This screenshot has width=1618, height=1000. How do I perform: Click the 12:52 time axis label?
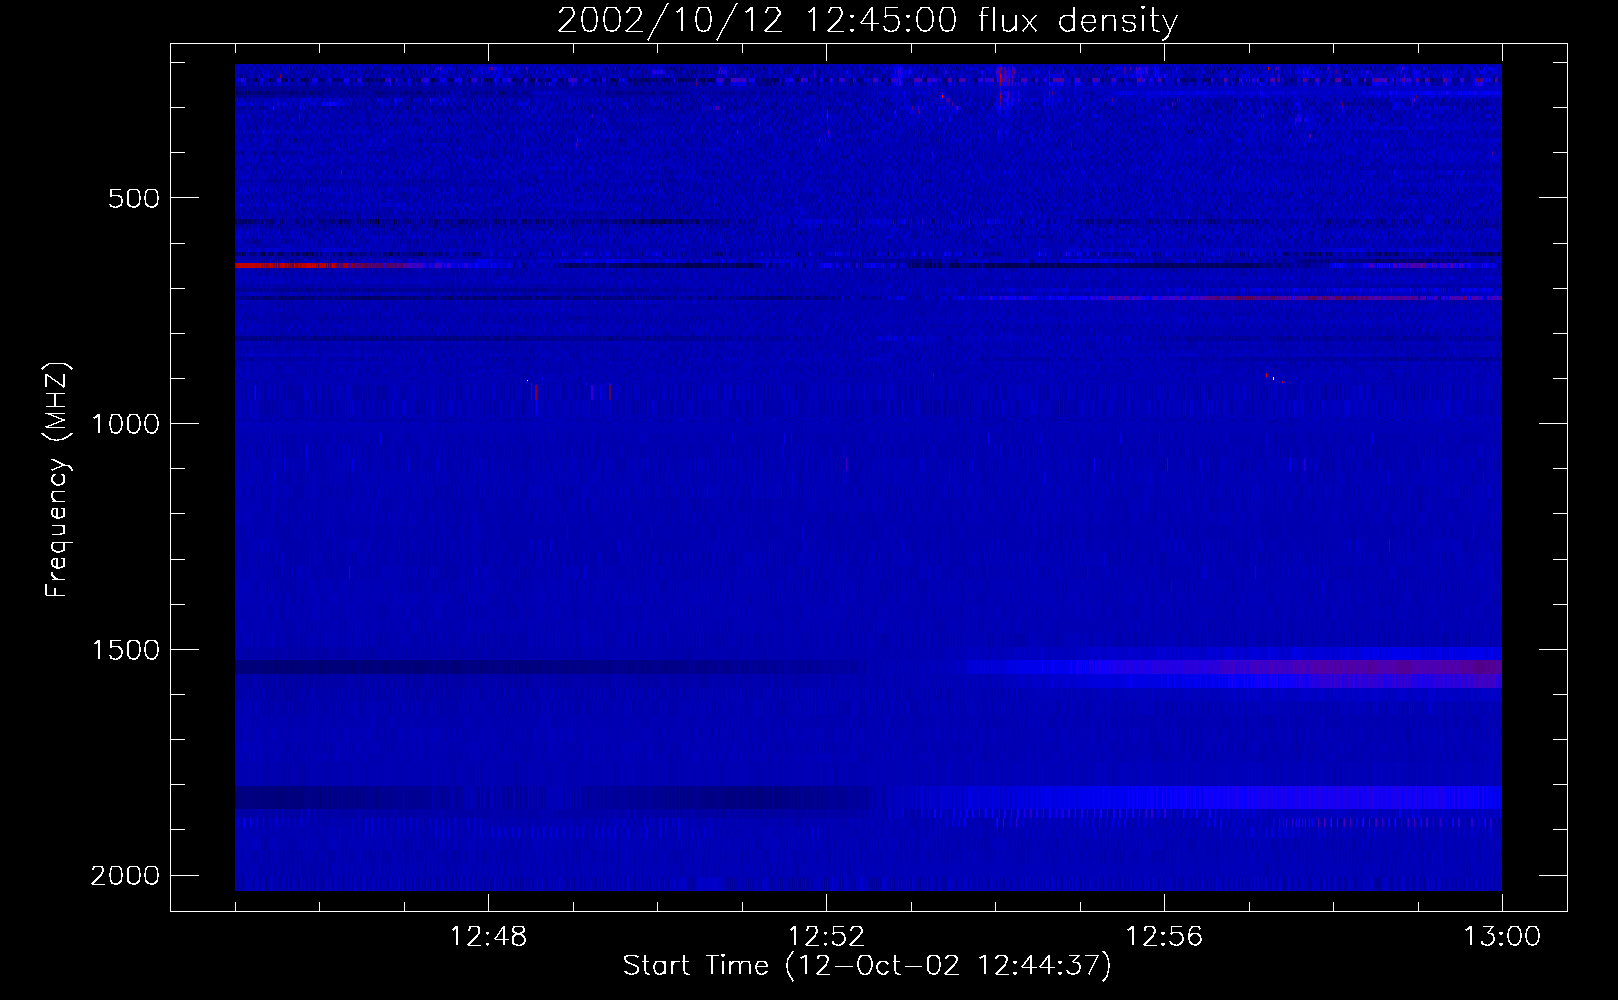tap(826, 937)
